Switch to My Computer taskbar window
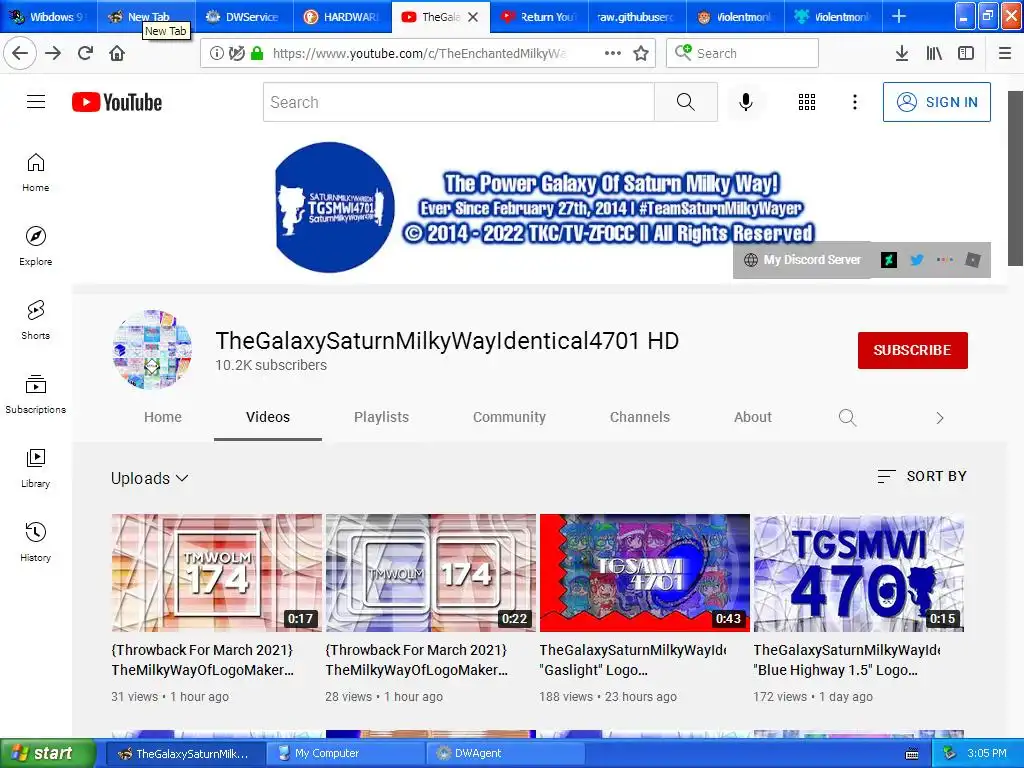1024x768 pixels. click(346, 753)
